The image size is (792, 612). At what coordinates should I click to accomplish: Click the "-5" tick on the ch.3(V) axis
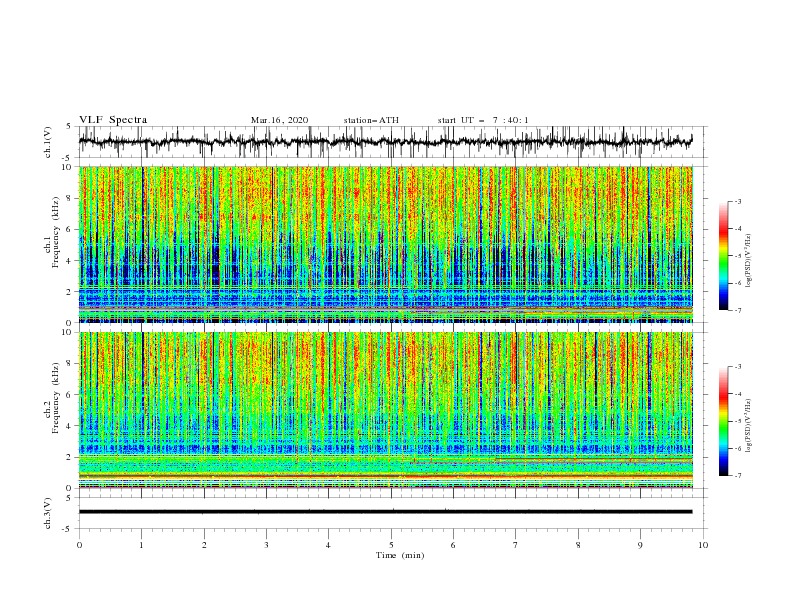(x=68, y=529)
